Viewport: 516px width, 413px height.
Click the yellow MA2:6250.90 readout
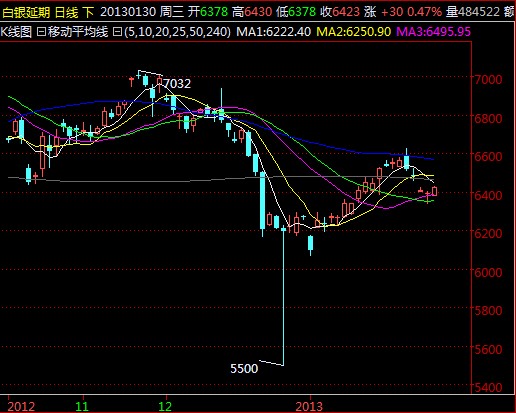[x=354, y=32]
